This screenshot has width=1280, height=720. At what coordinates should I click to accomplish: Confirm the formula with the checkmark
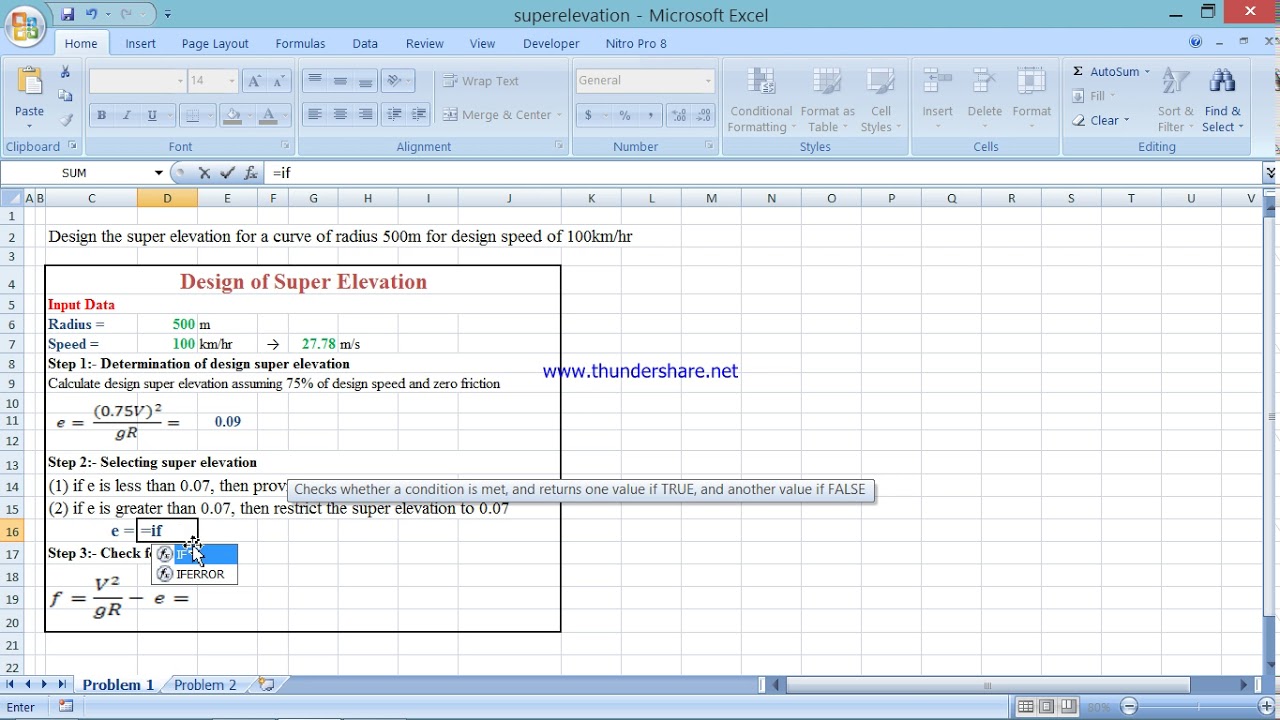pyautogui.click(x=227, y=173)
